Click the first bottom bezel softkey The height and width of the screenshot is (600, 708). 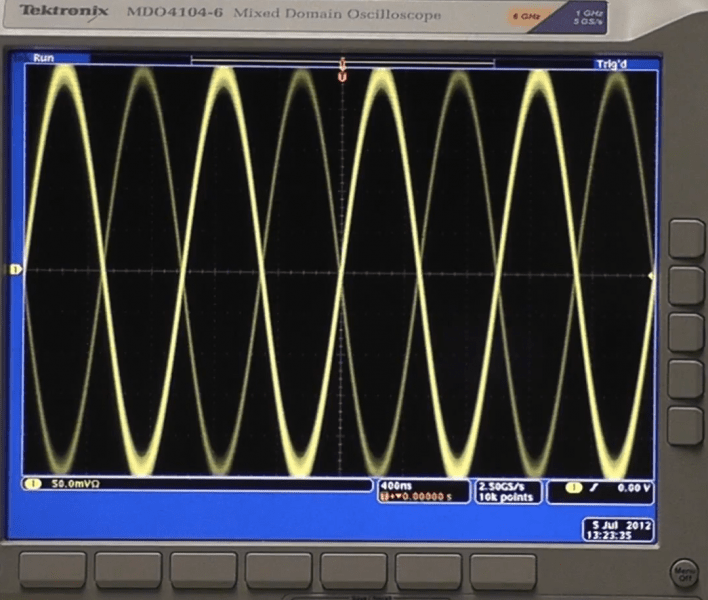(53, 570)
